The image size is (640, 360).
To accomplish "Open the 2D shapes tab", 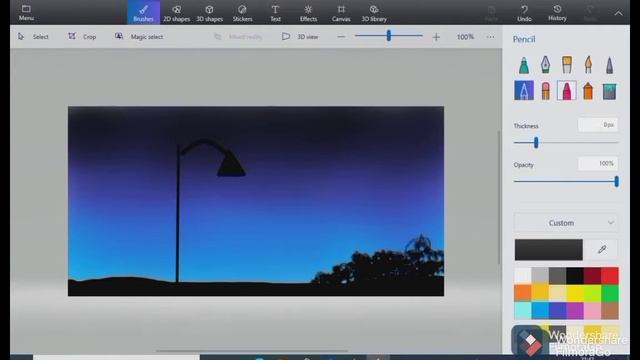I will tap(176, 13).
